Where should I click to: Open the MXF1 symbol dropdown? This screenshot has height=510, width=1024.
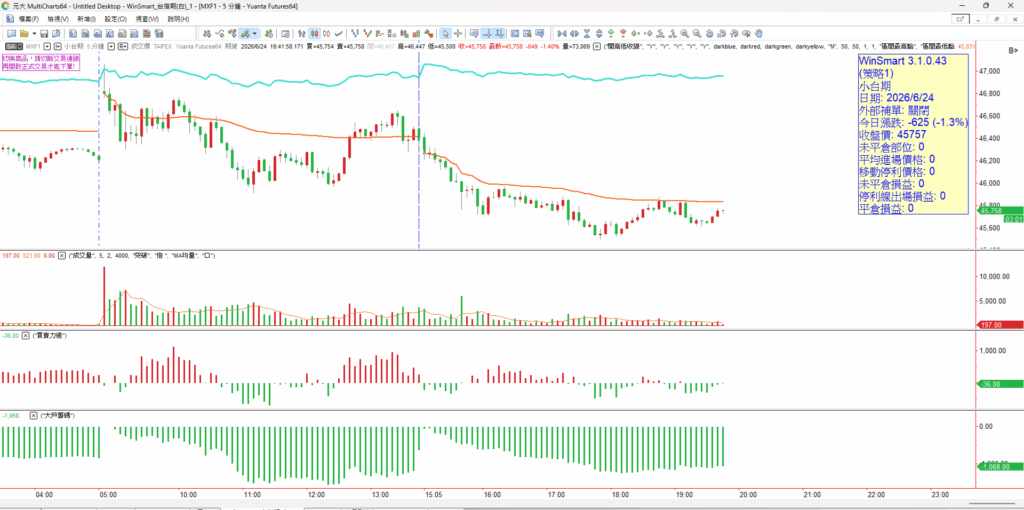pyautogui.click(x=48, y=46)
